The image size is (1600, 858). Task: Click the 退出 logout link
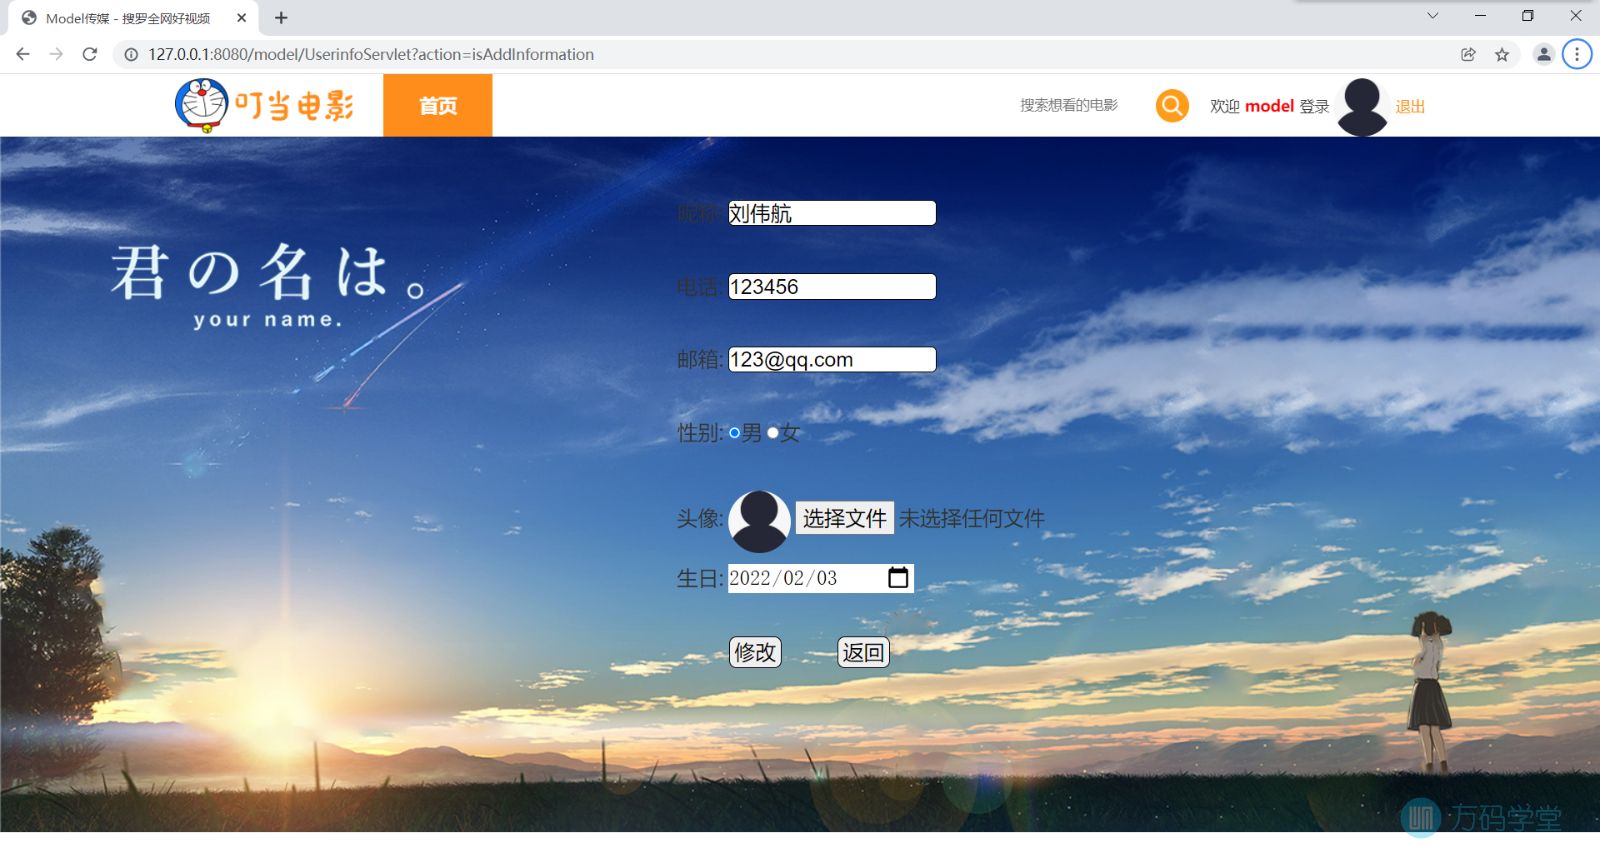(x=1410, y=106)
